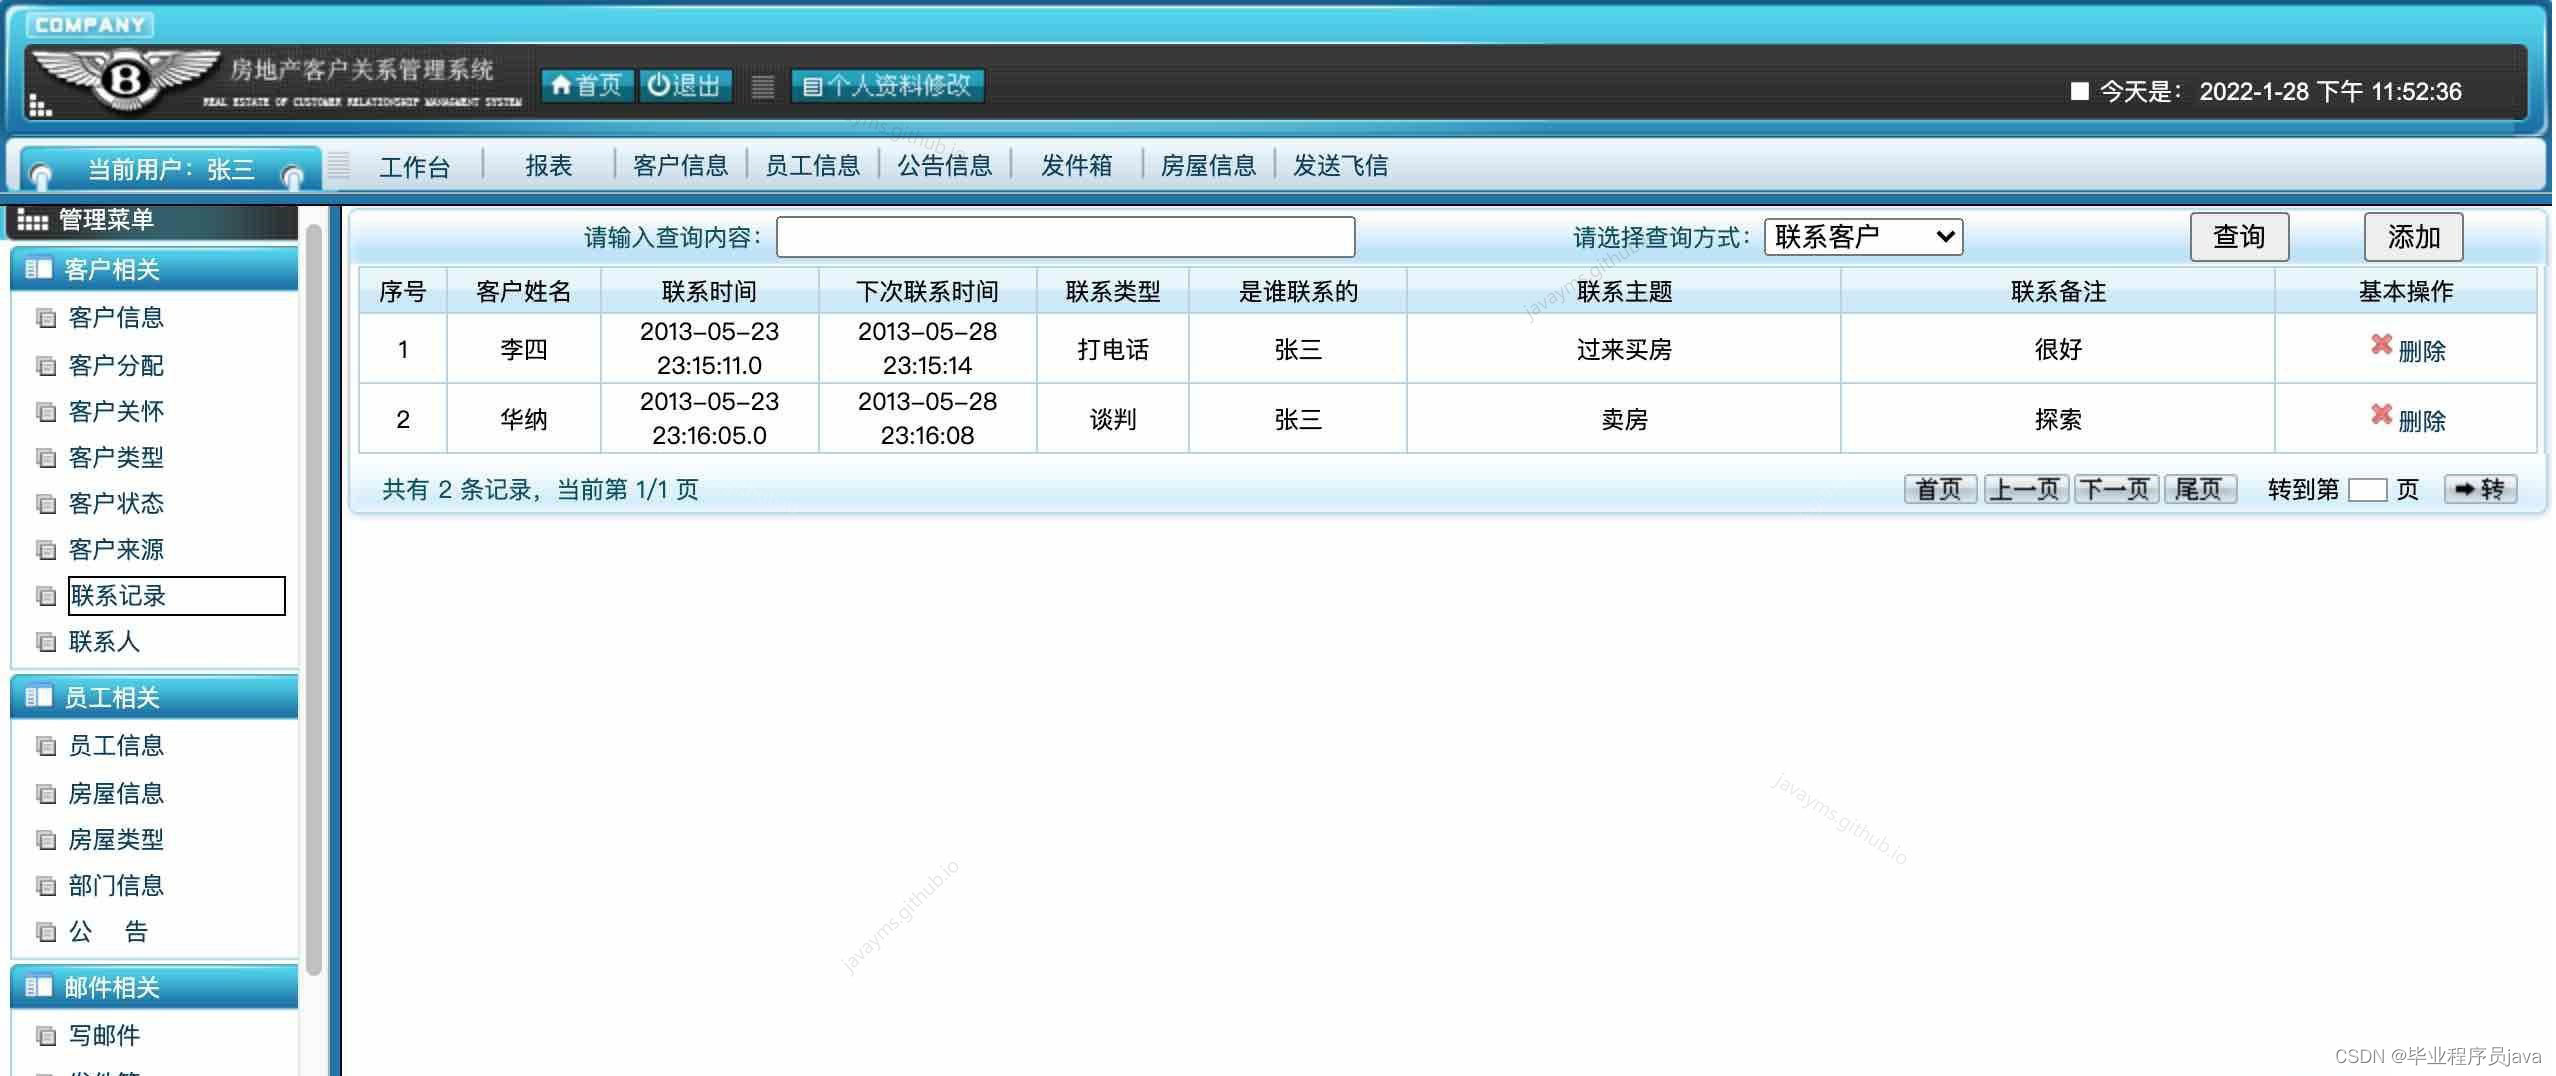
Task: Click the 首页 home button in header
Action: click(587, 86)
